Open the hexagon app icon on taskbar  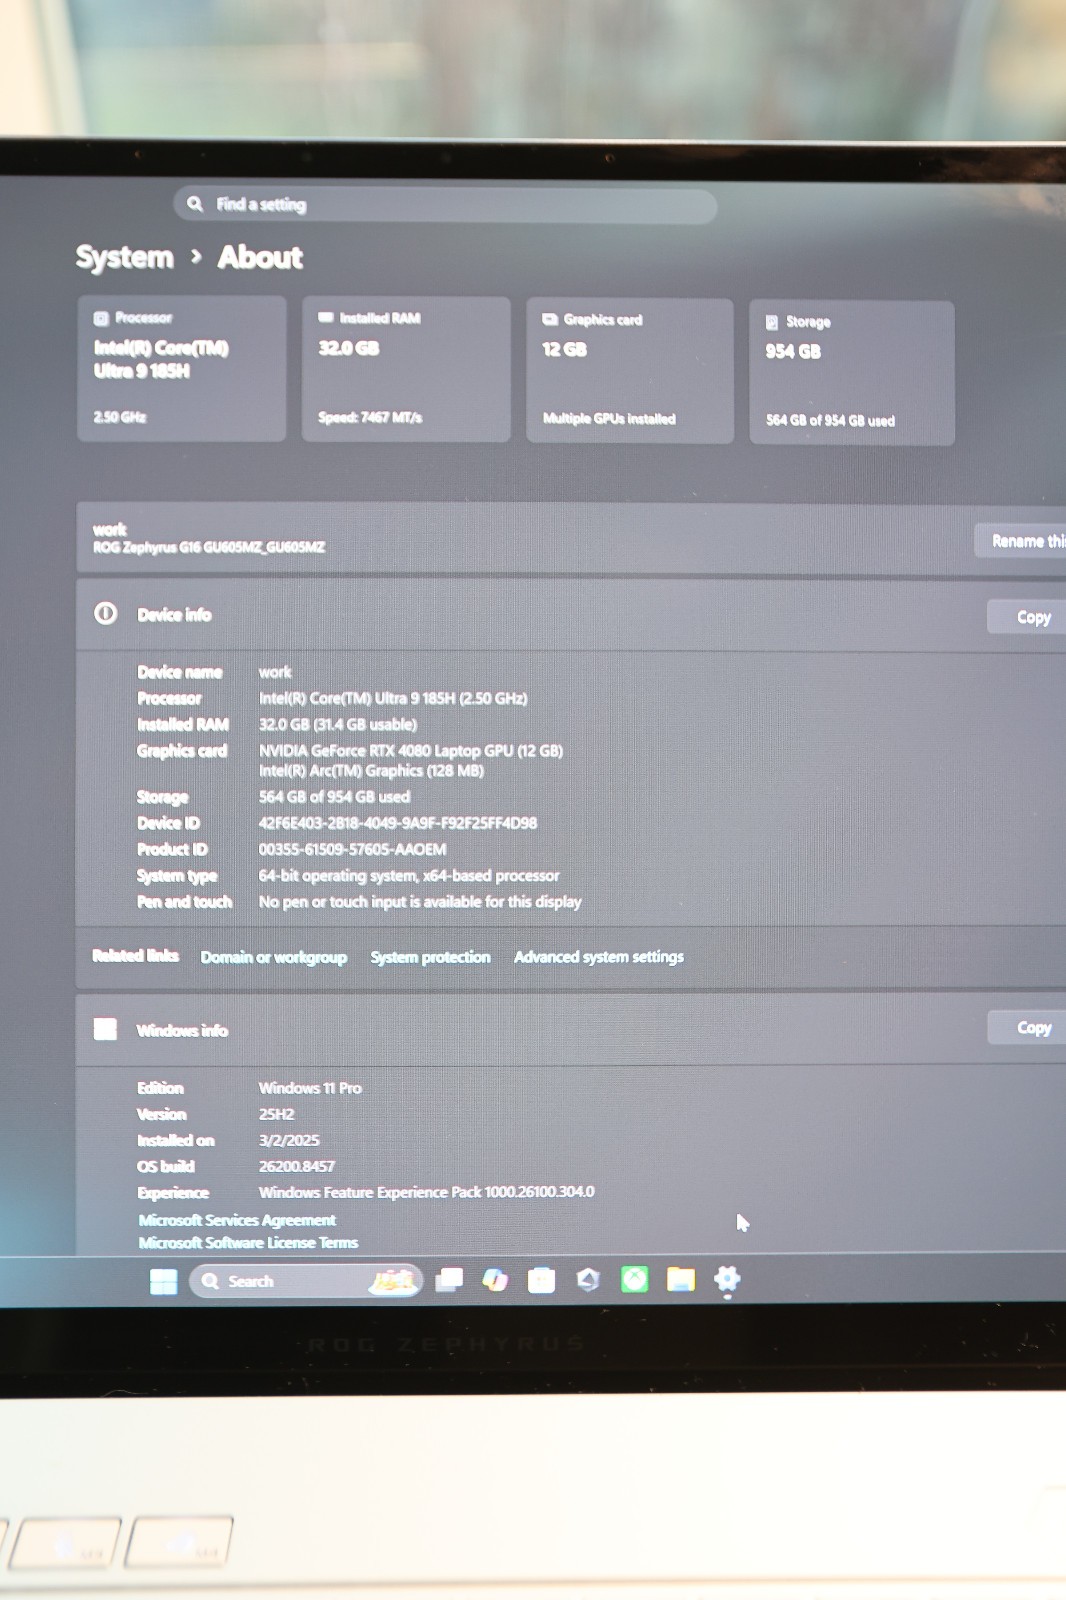click(x=588, y=1280)
